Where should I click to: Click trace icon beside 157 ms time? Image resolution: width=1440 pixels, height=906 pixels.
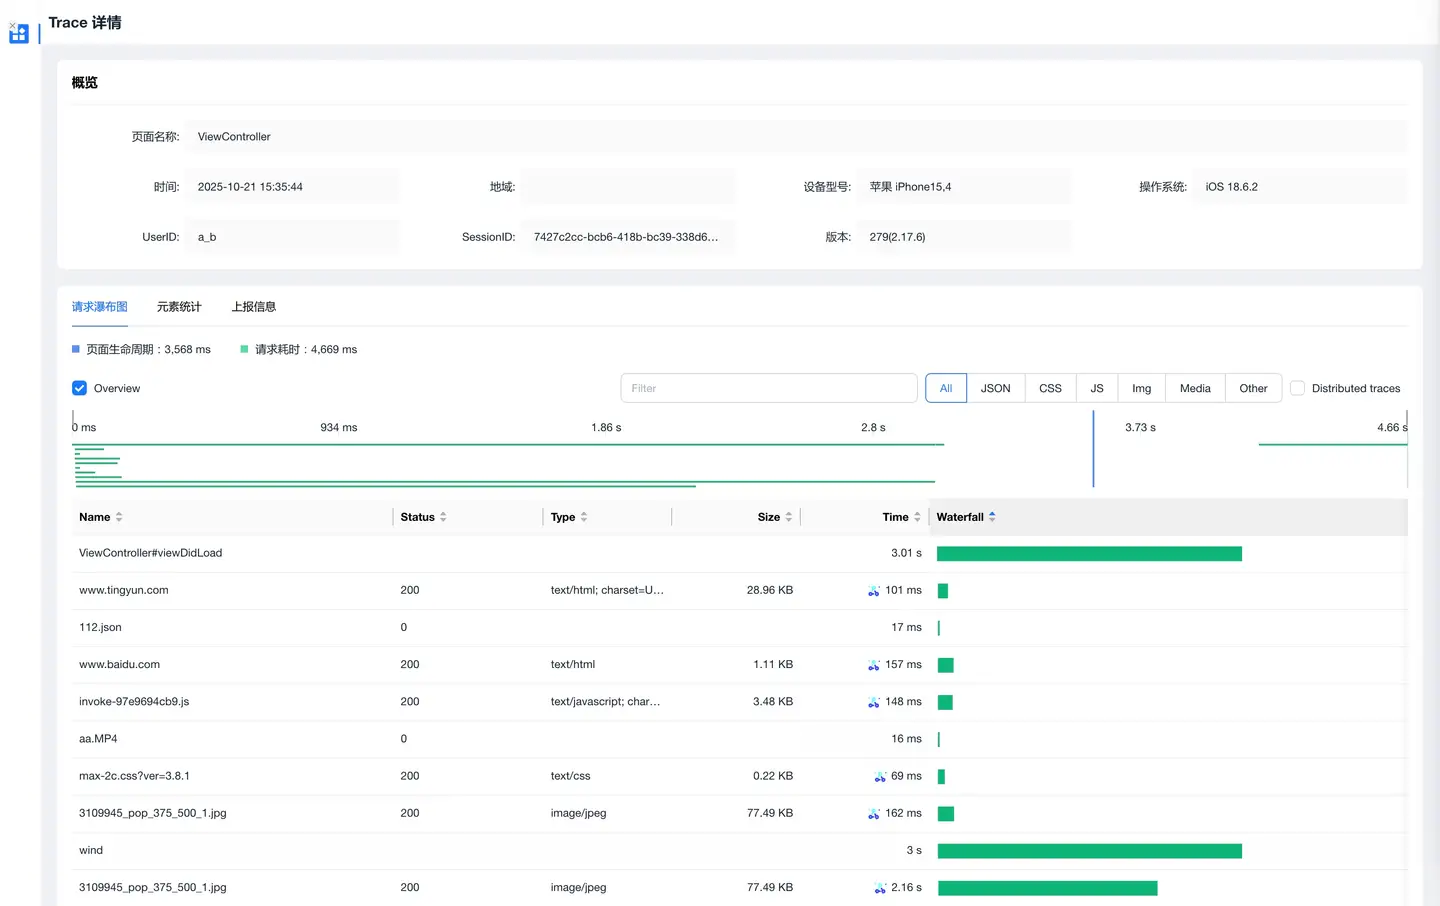873,665
